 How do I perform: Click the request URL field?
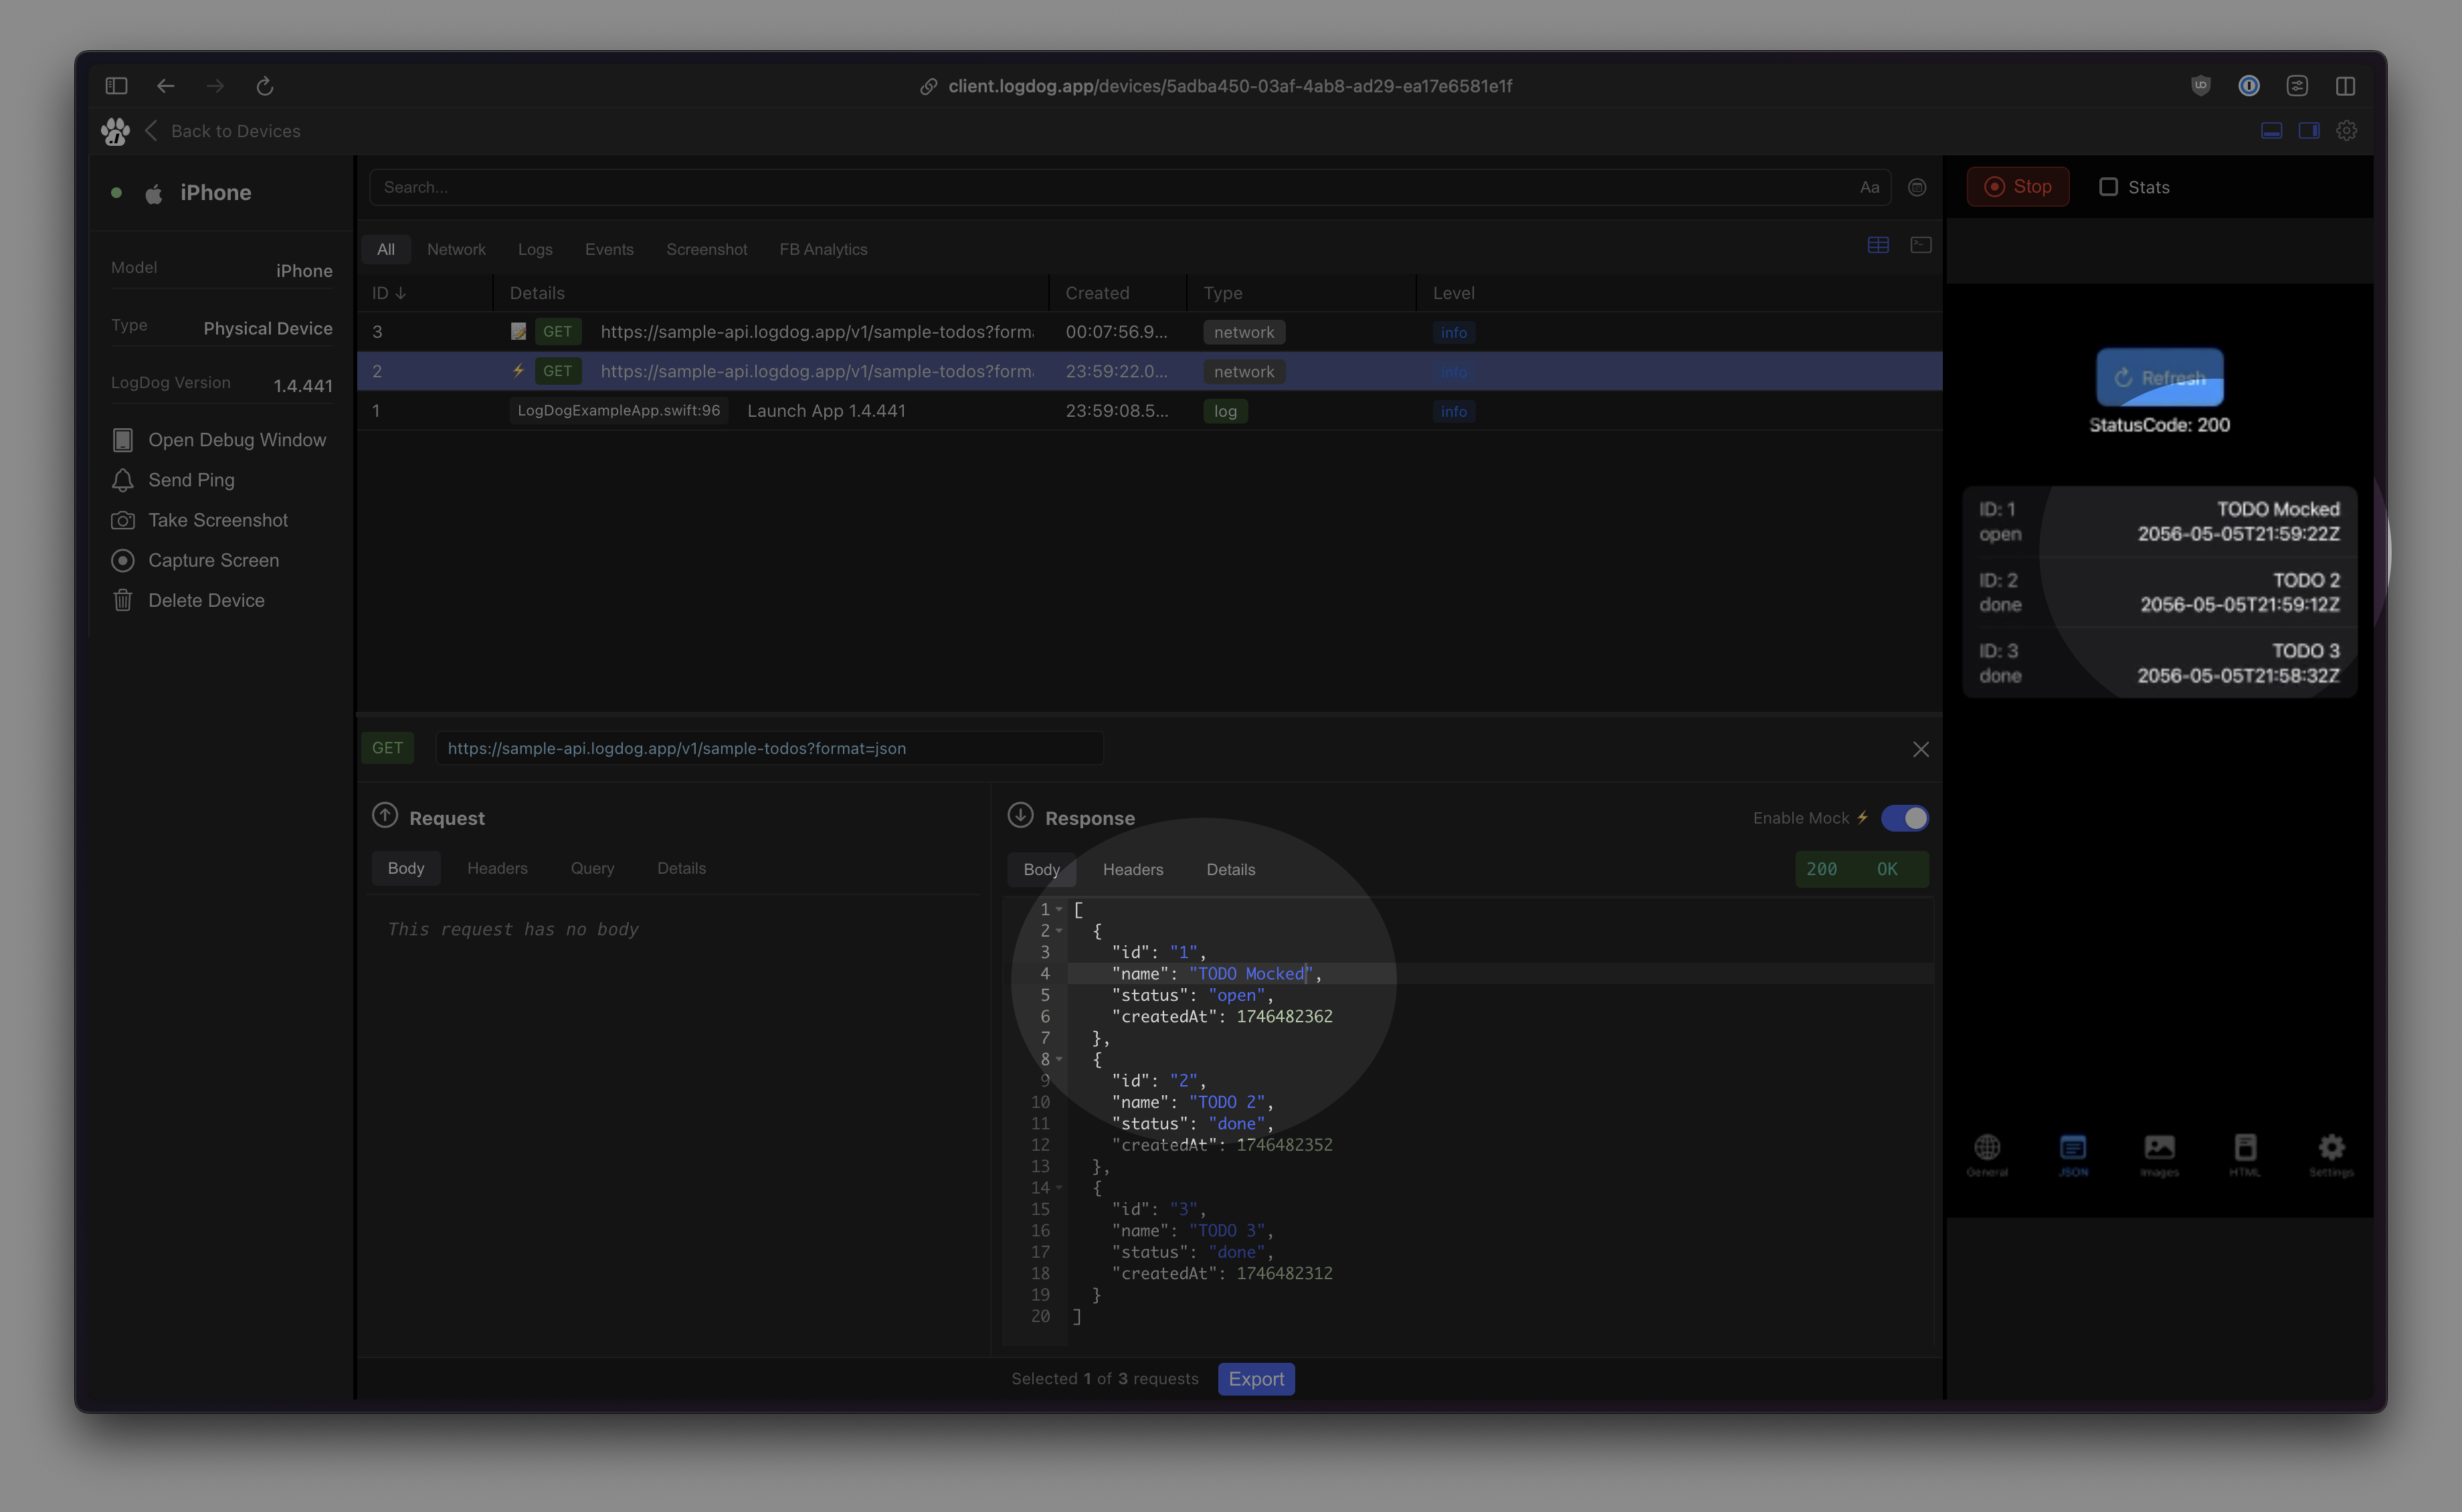coord(769,748)
